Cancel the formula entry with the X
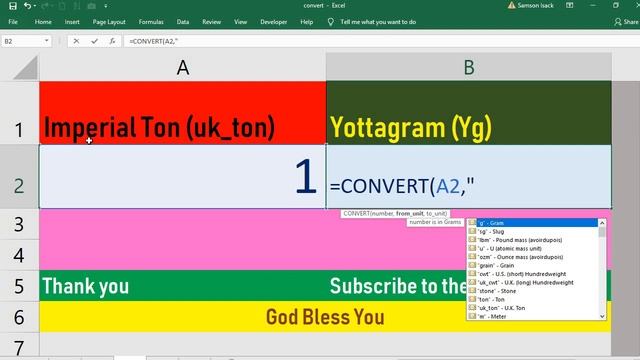Image resolution: width=640 pixels, height=360 pixels. coord(76,41)
